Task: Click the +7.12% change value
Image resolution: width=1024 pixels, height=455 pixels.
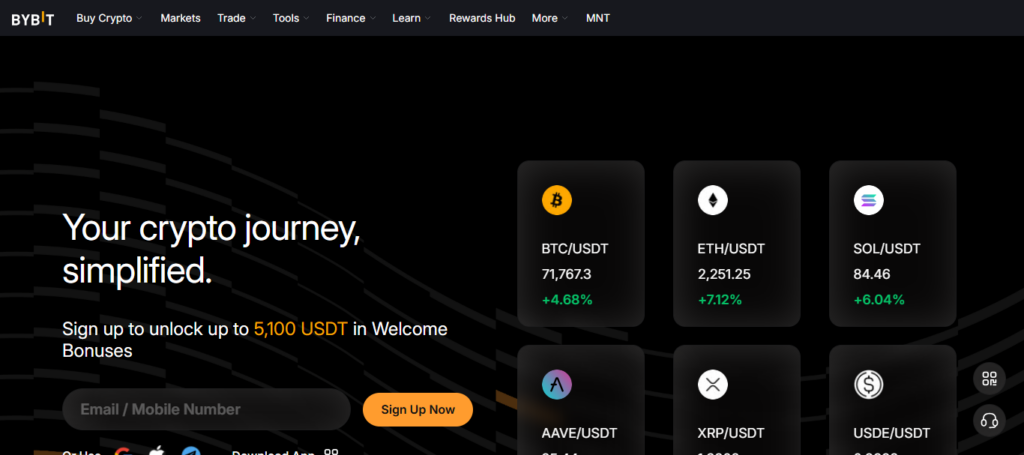Action: coord(720,300)
